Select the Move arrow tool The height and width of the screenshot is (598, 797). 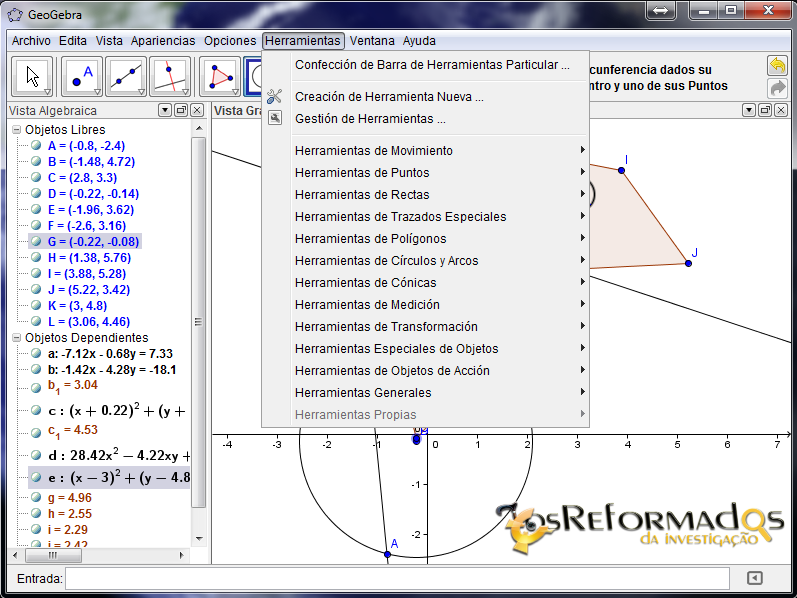[32, 76]
